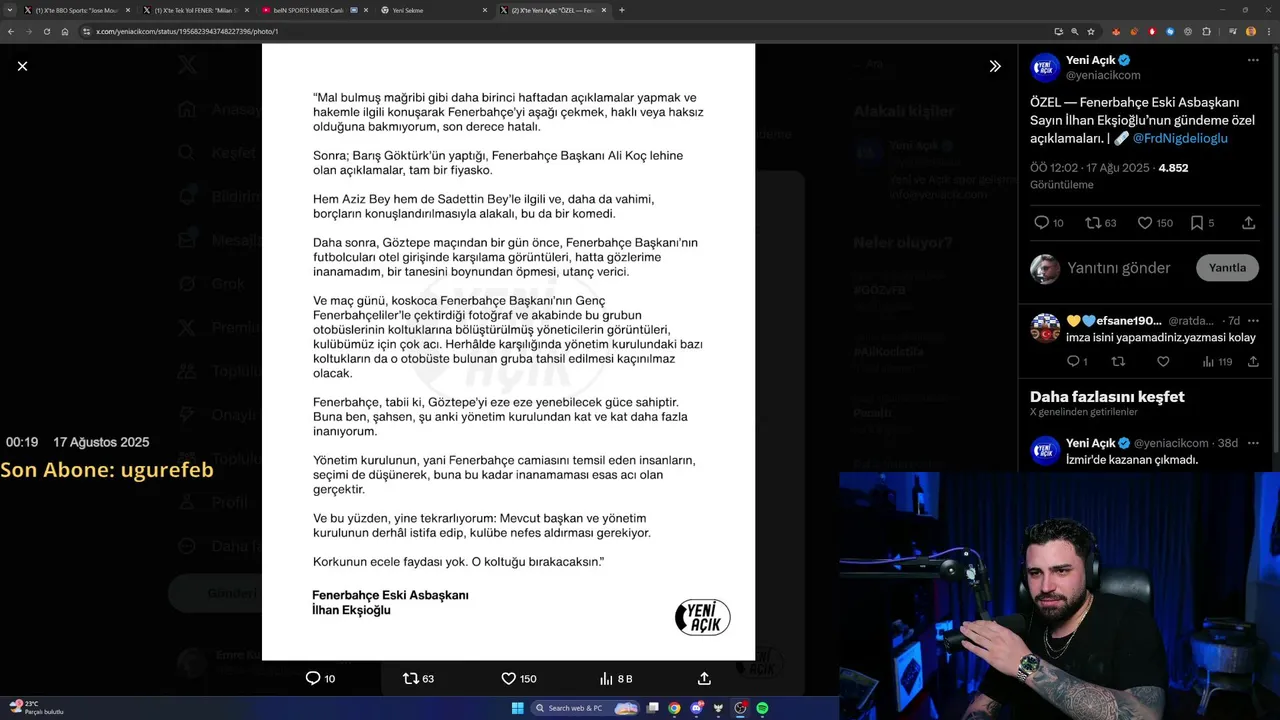This screenshot has height=720, width=1280.
Task: Share the main post from side panel
Action: (x=1248, y=223)
